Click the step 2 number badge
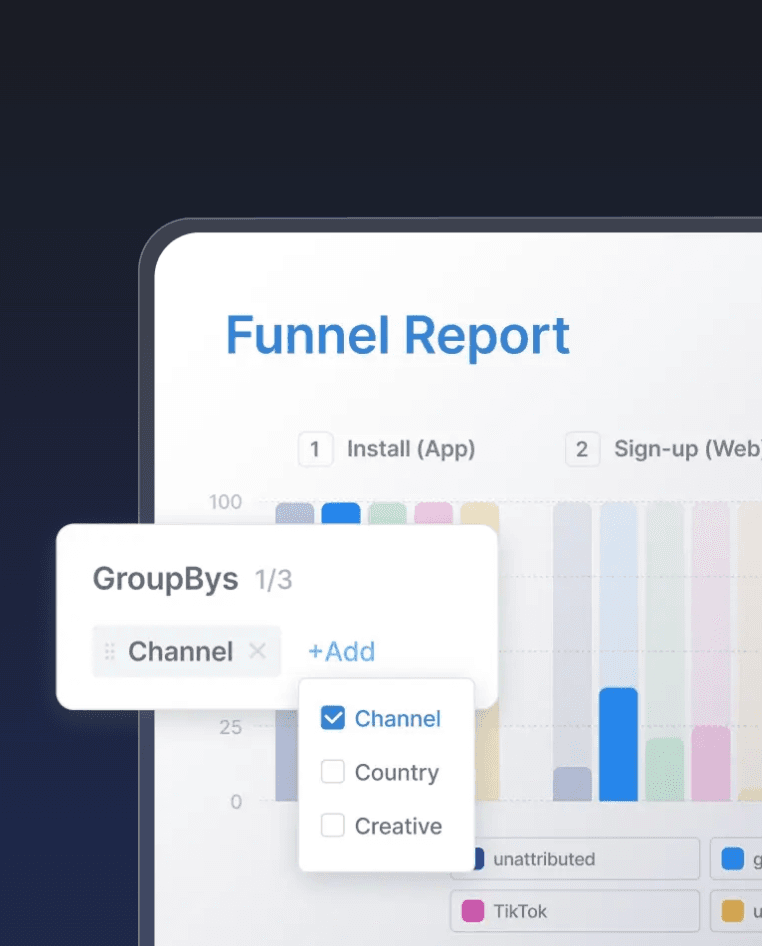Screen dimensions: 762x946 pyautogui.click(x=582, y=449)
